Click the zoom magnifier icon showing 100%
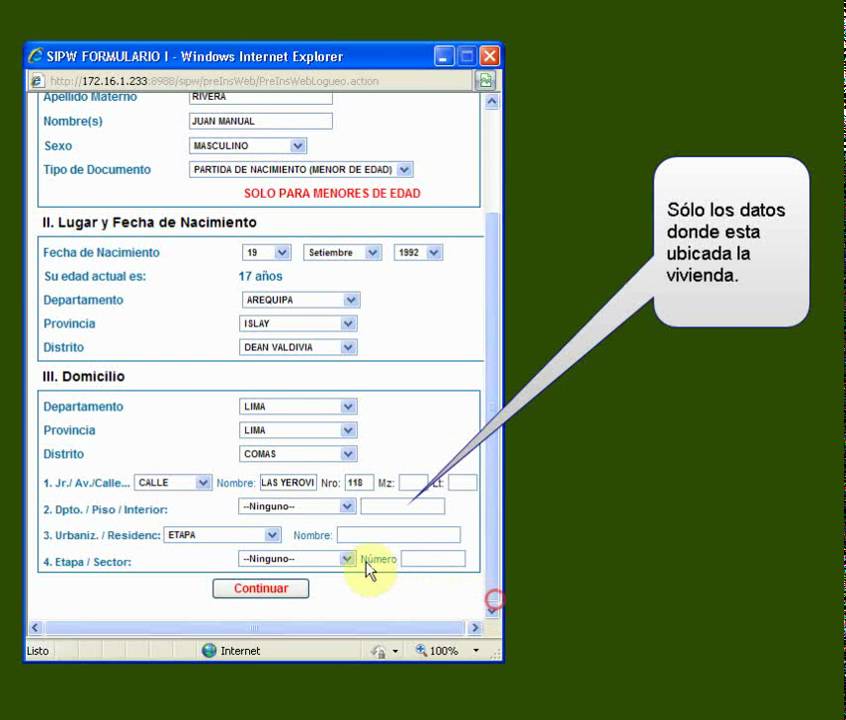846x720 pixels. (421, 650)
